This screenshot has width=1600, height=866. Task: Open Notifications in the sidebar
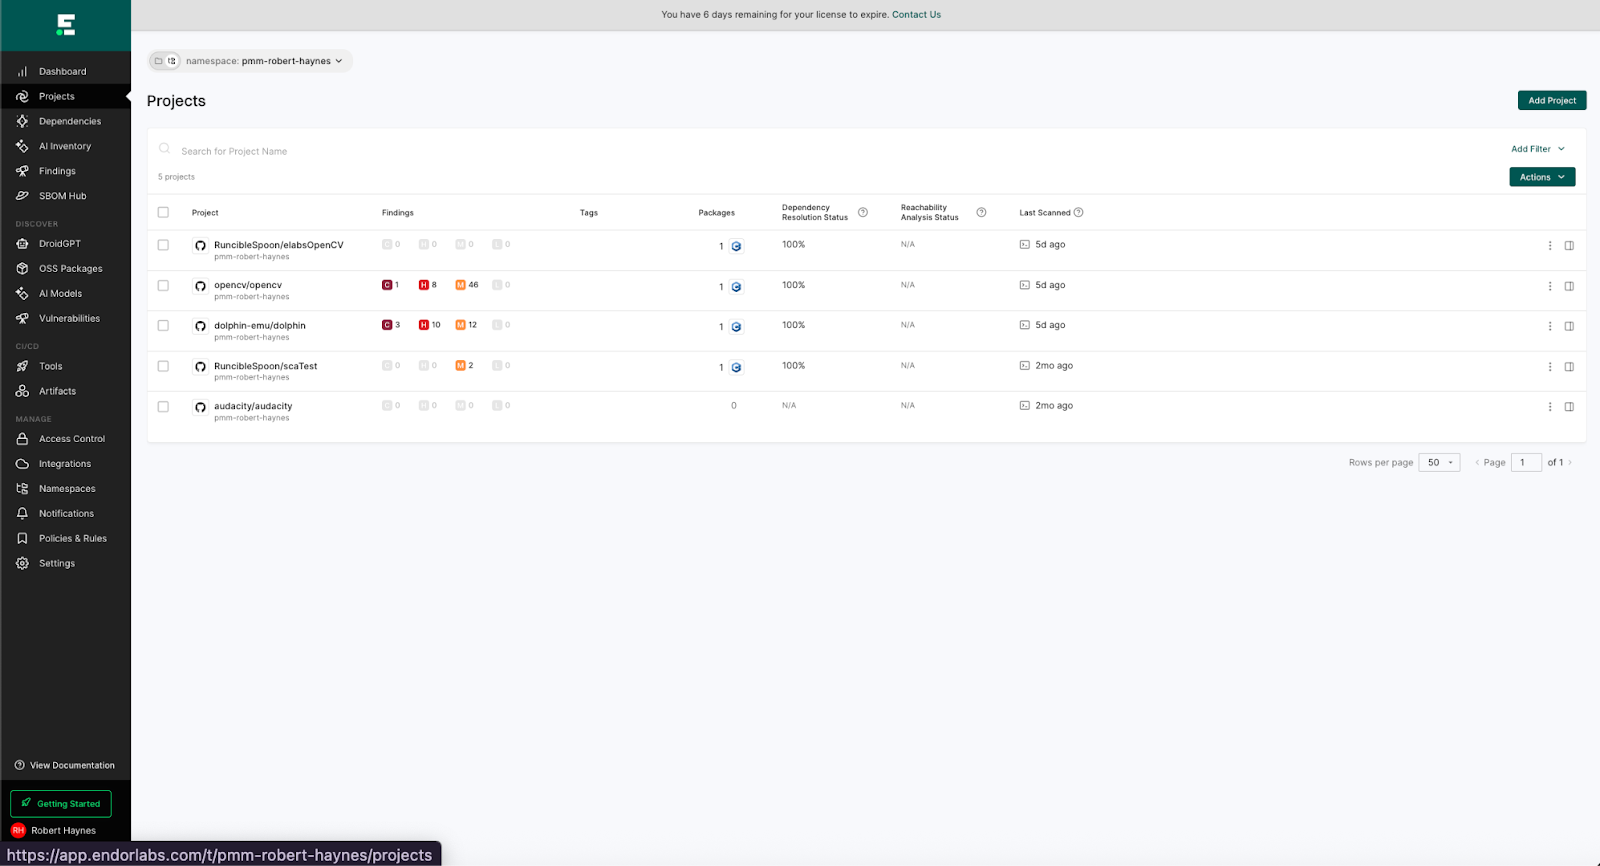(x=65, y=514)
